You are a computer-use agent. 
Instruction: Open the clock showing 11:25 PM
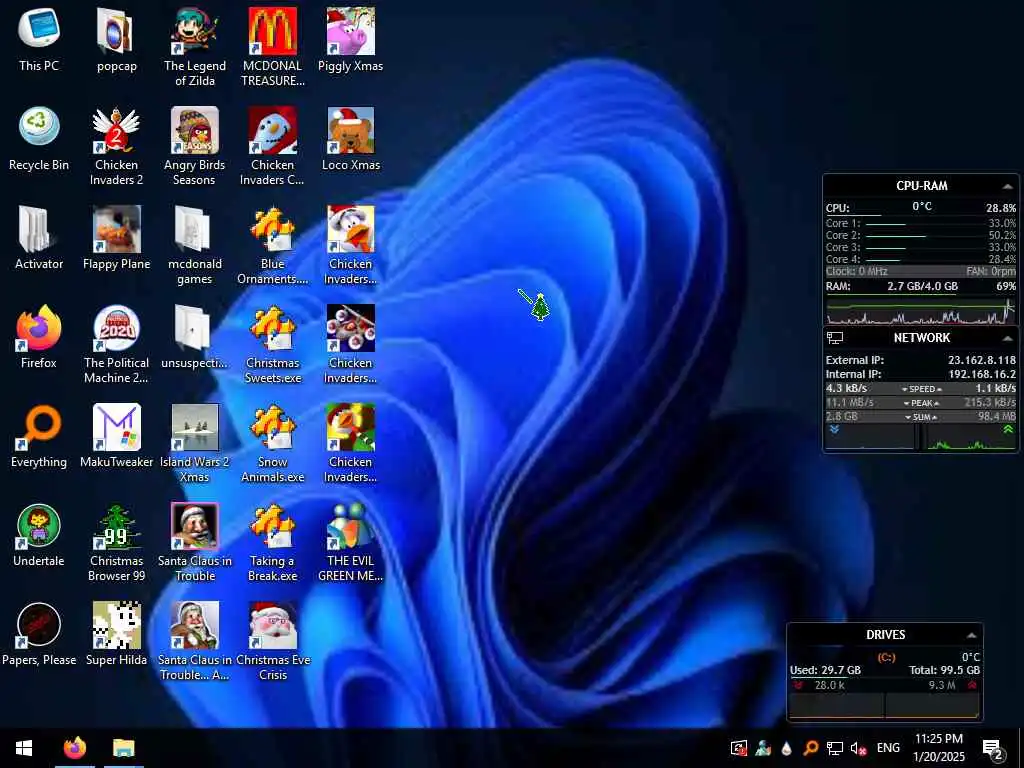[938, 748]
